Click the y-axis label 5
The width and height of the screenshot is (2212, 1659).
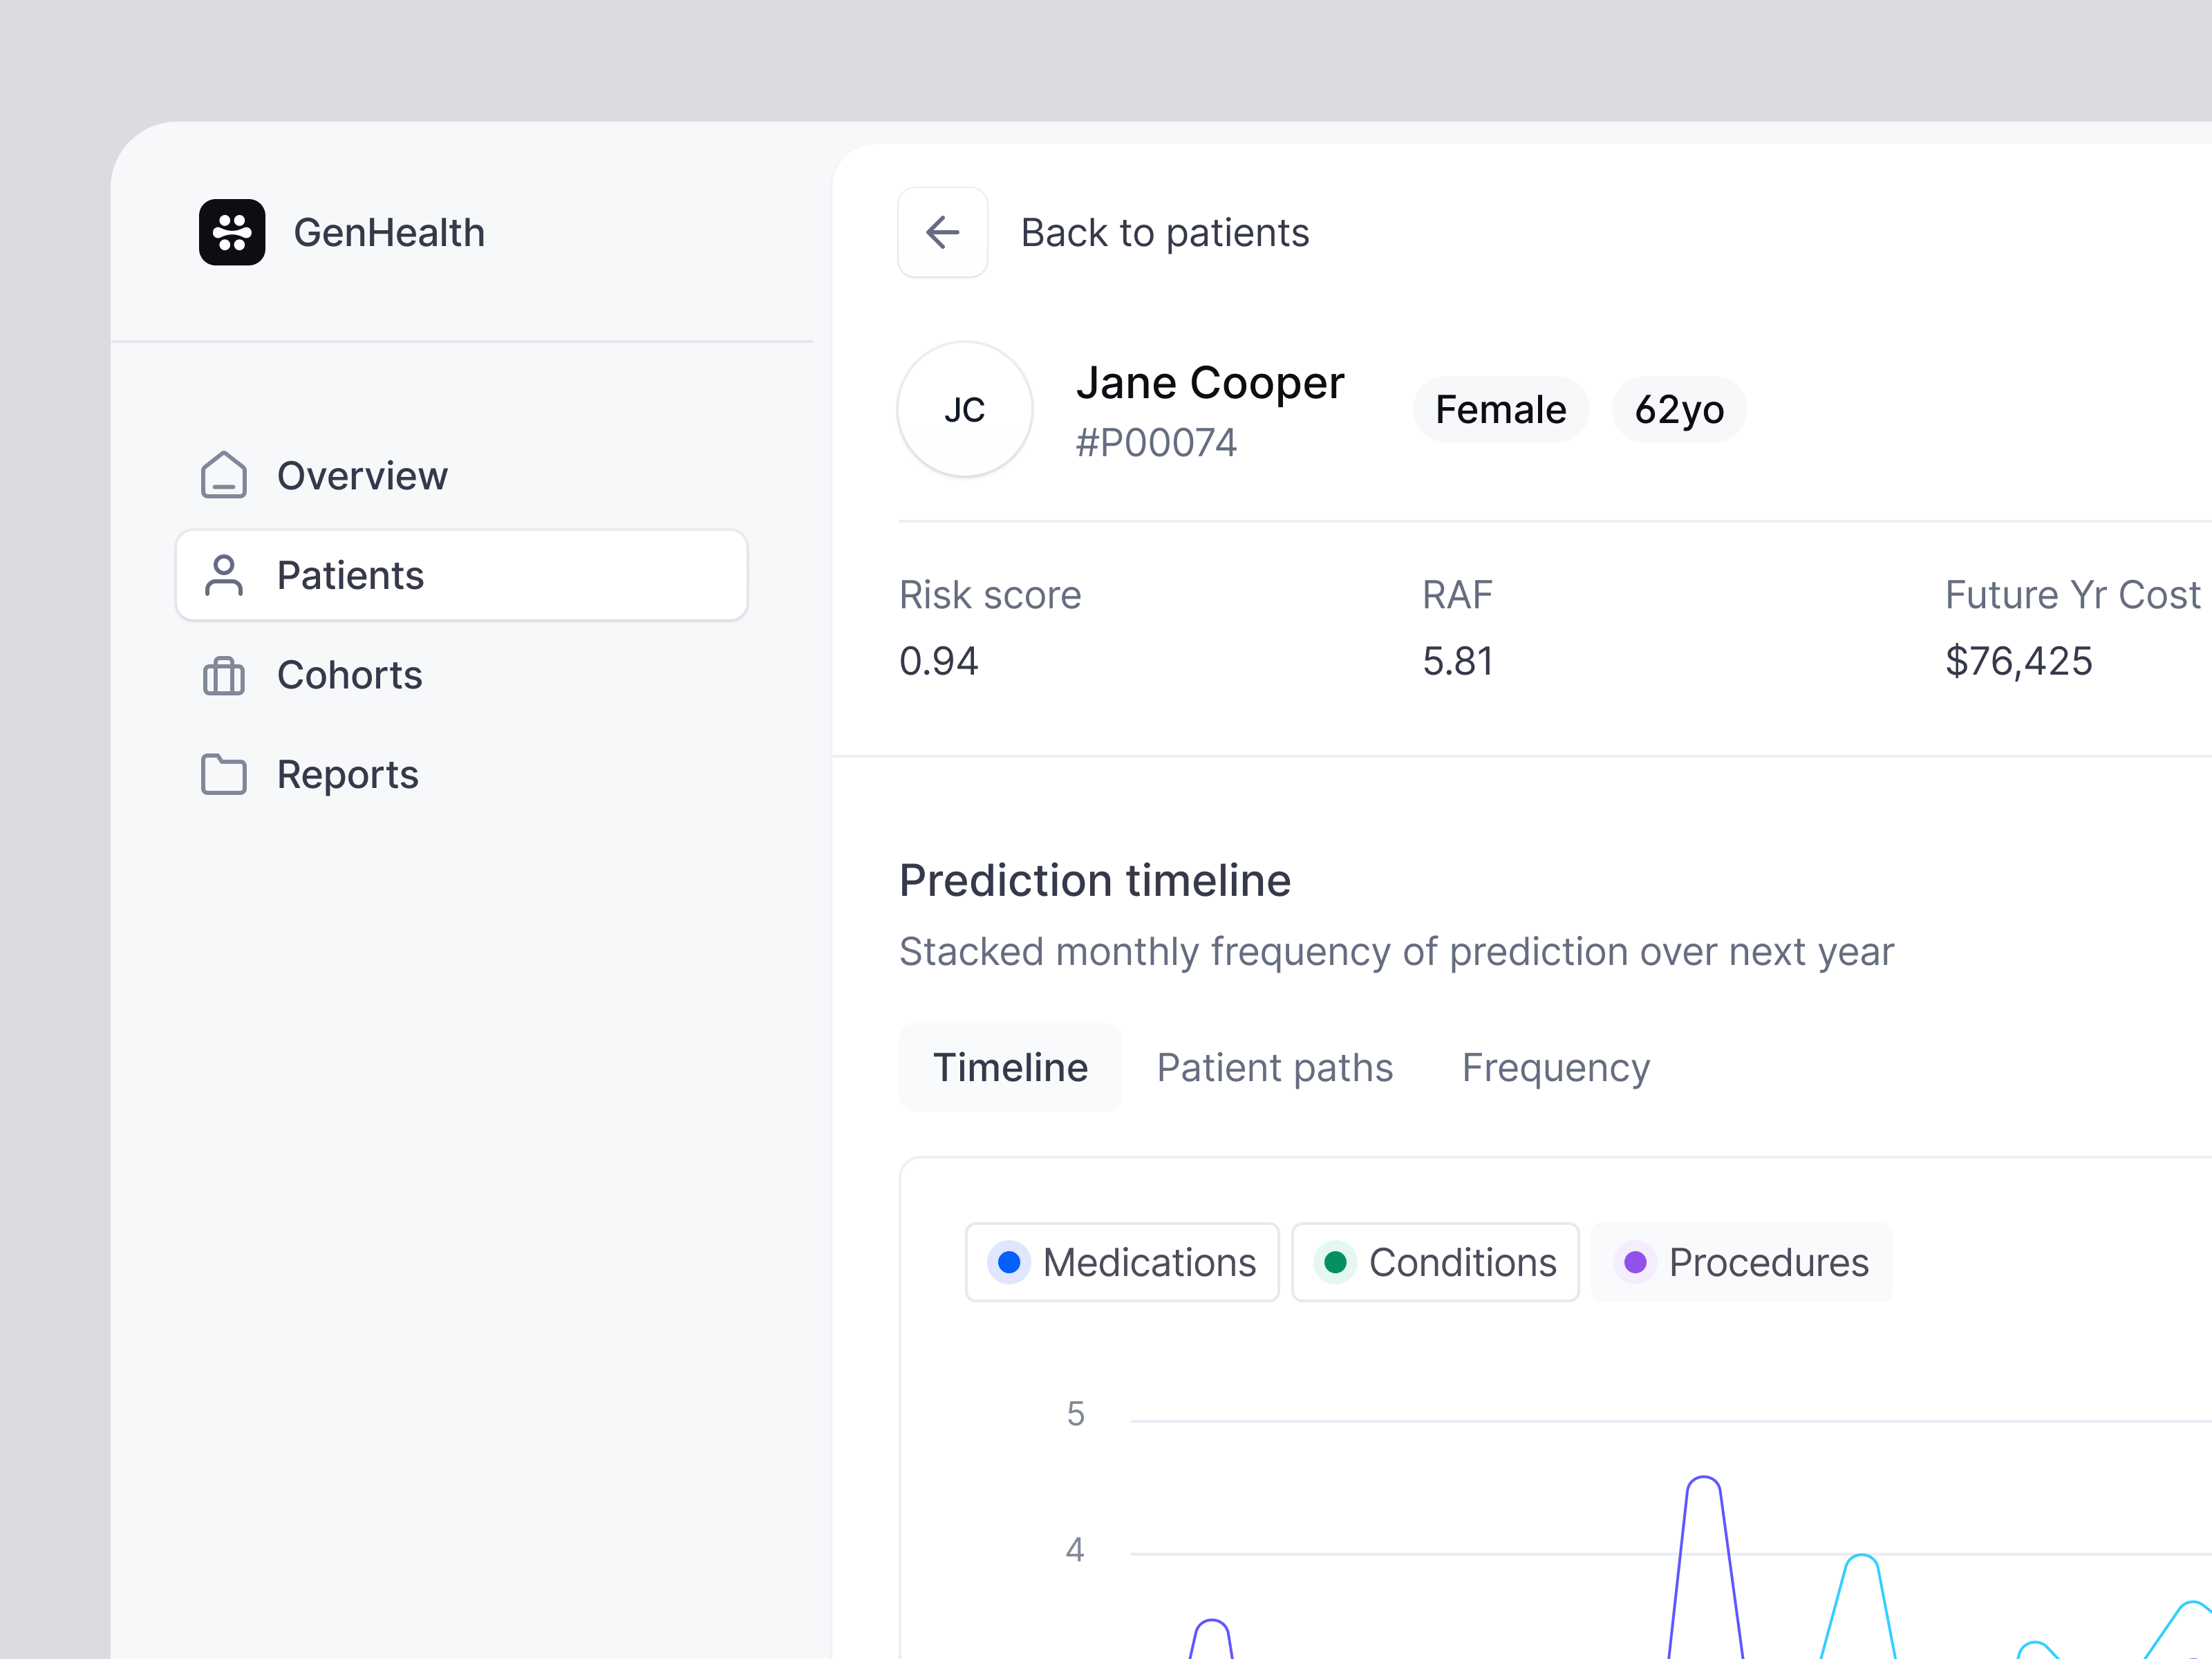pyautogui.click(x=1075, y=1413)
